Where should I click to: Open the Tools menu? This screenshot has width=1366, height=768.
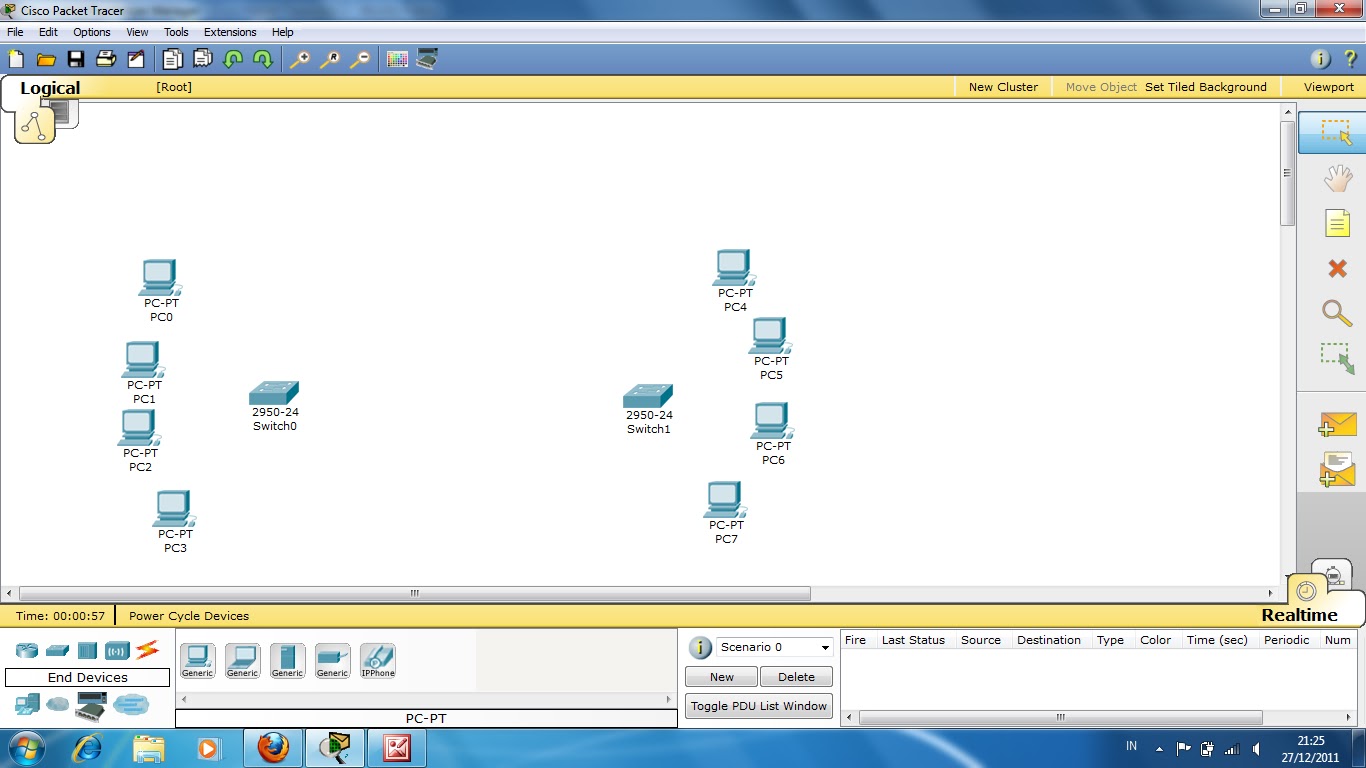pos(176,32)
